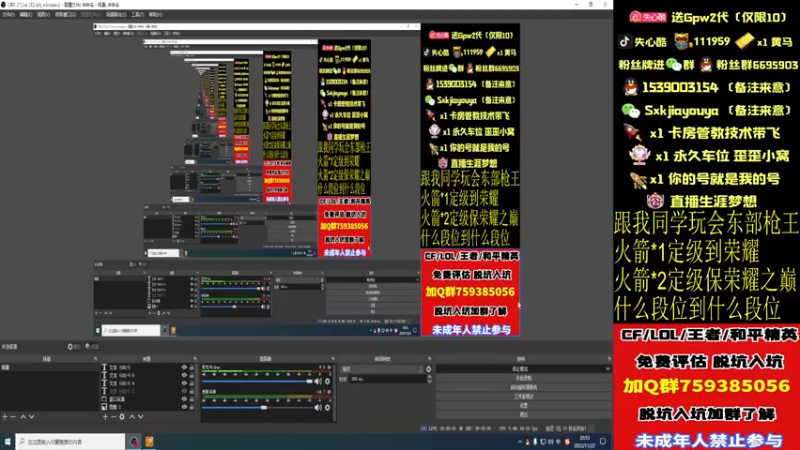800x450 pixels.
Task: Add a new scene with the plus icon
Action: click(x=5, y=417)
